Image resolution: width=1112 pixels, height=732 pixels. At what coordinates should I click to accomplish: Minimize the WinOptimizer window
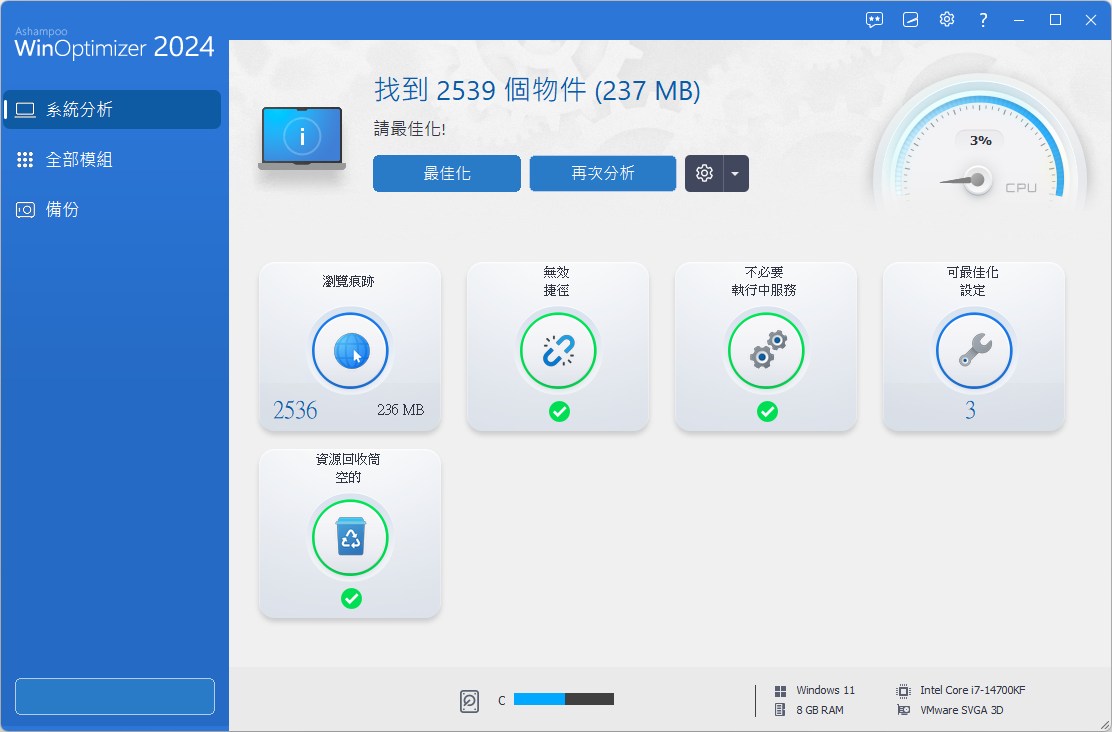(x=1019, y=20)
